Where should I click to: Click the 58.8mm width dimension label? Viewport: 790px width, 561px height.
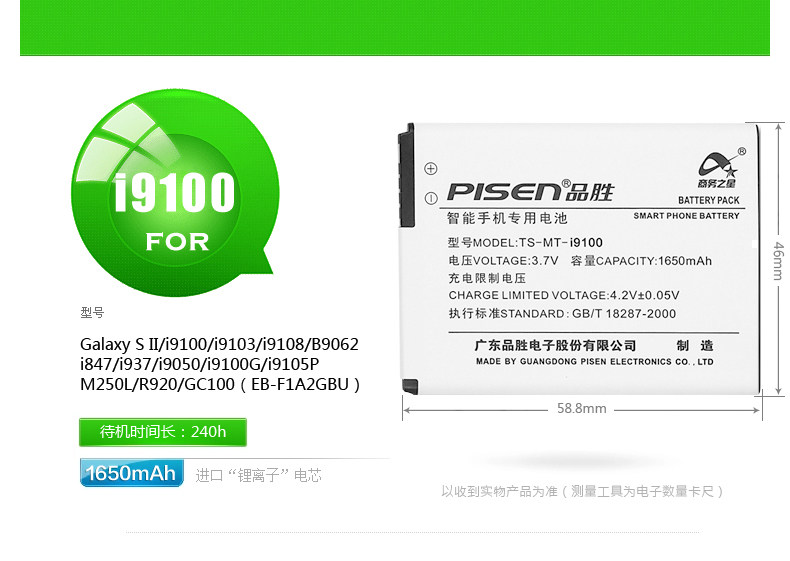click(581, 408)
